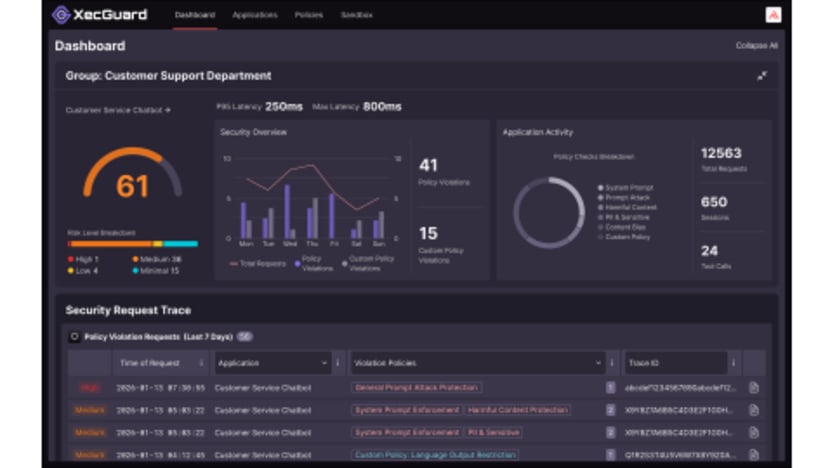Collapse the Customer Support Department group panel icon

coord(762,76)
